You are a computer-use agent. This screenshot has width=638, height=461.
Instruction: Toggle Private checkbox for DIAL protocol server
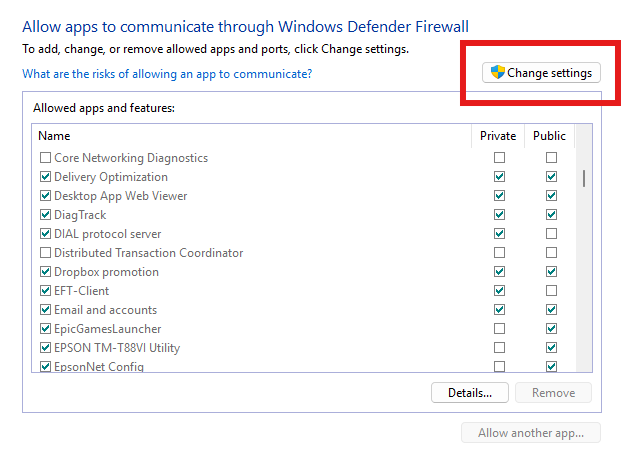(x=499, y=234)
